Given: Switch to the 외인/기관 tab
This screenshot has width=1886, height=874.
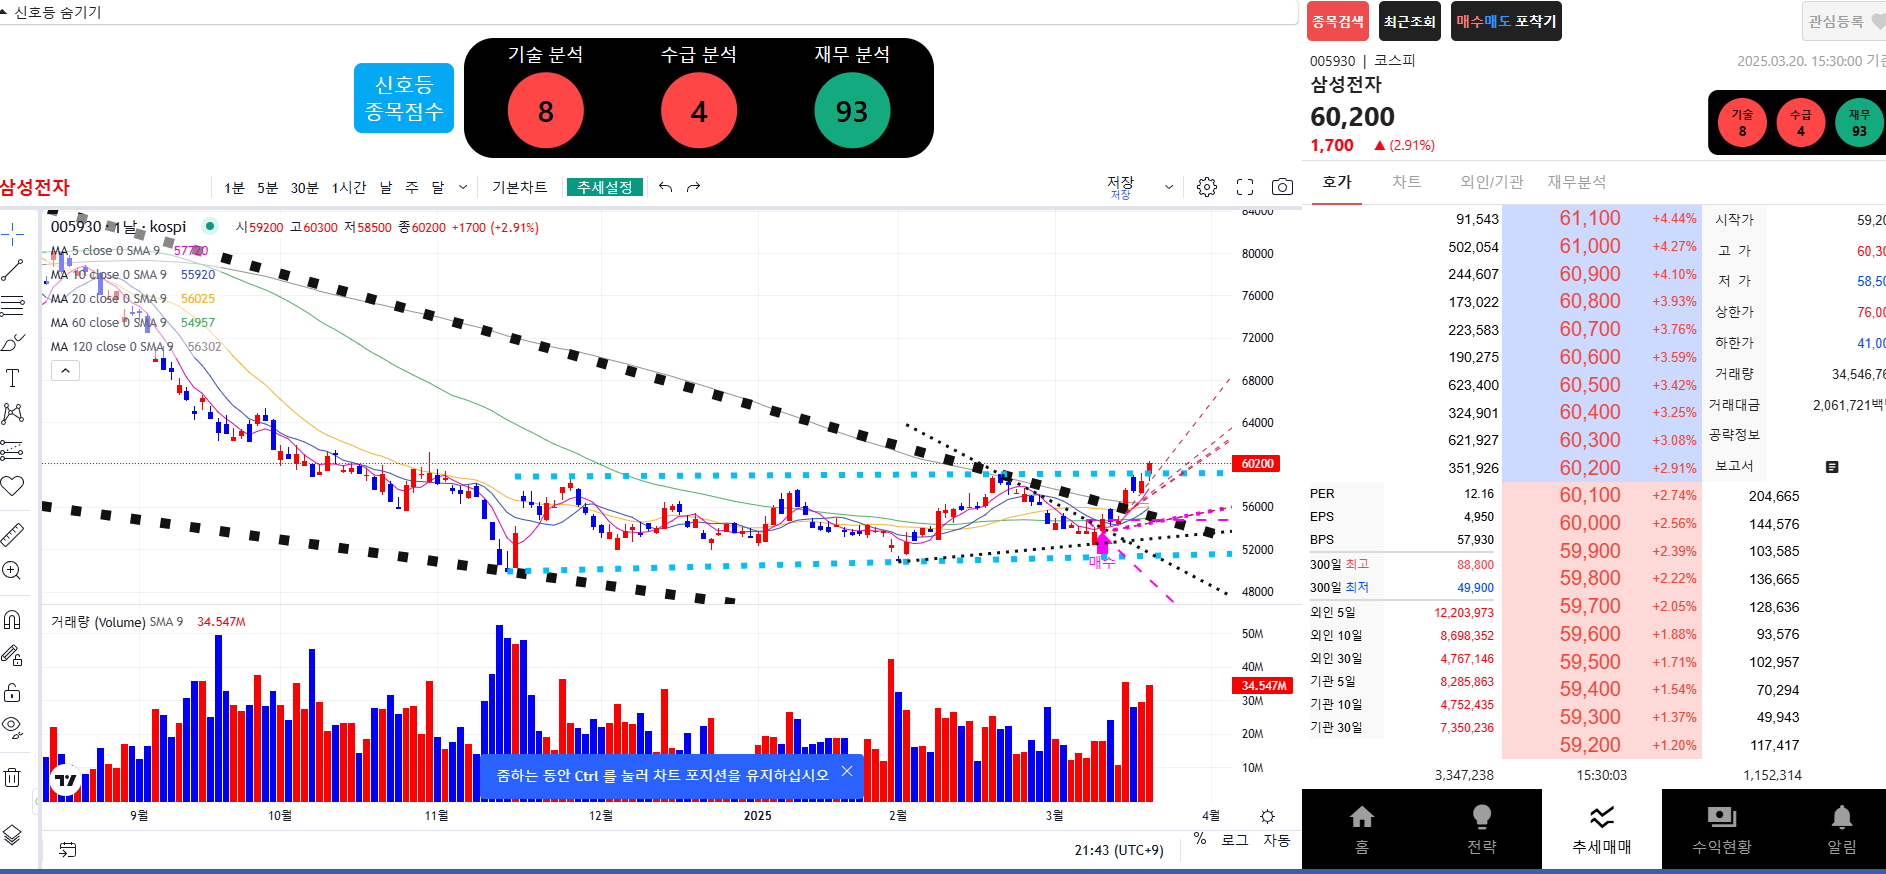Looking at the screenshot, I should [x=1492, y=182].
